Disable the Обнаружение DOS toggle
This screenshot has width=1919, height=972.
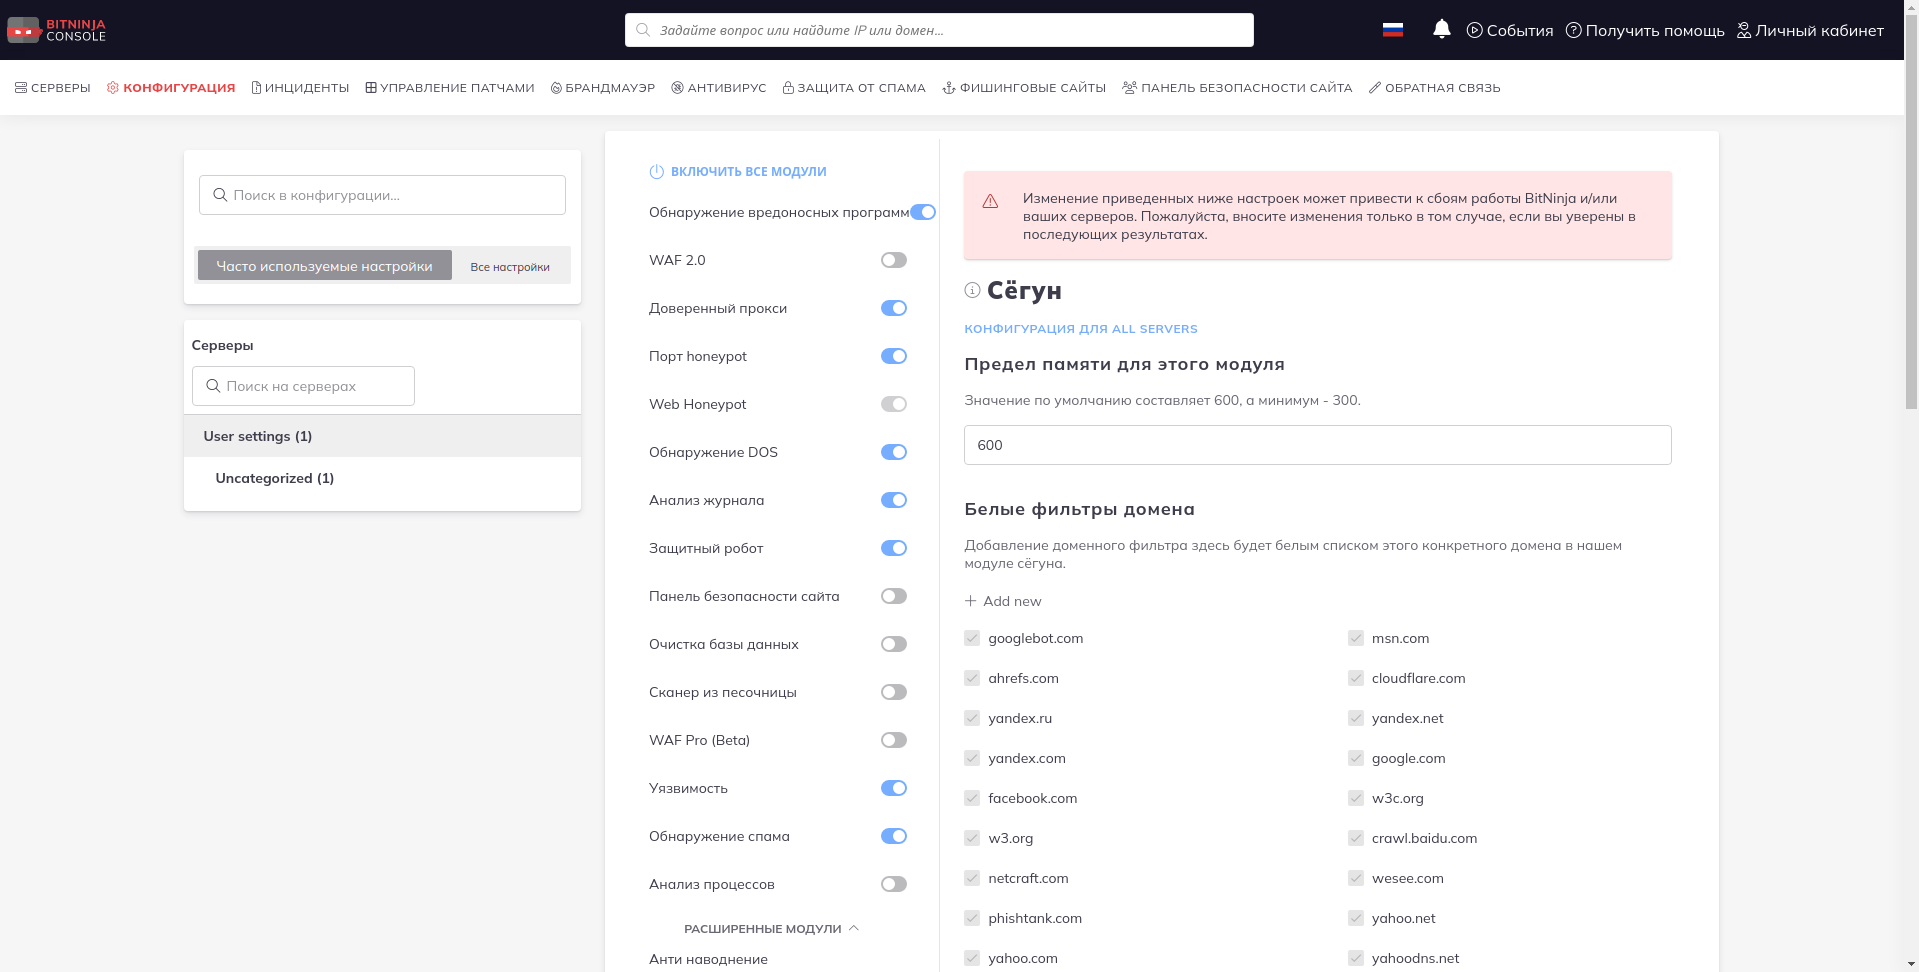(x=893, y=452)
